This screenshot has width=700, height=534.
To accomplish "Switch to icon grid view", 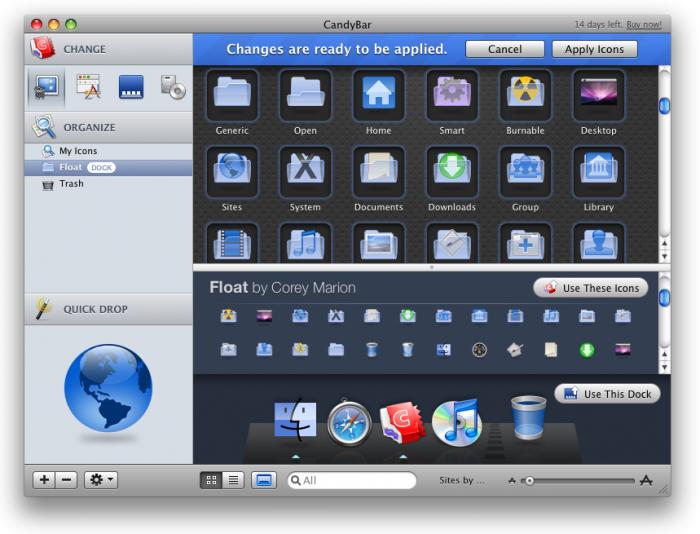I will pyautogui.click(x=211, y=480).
